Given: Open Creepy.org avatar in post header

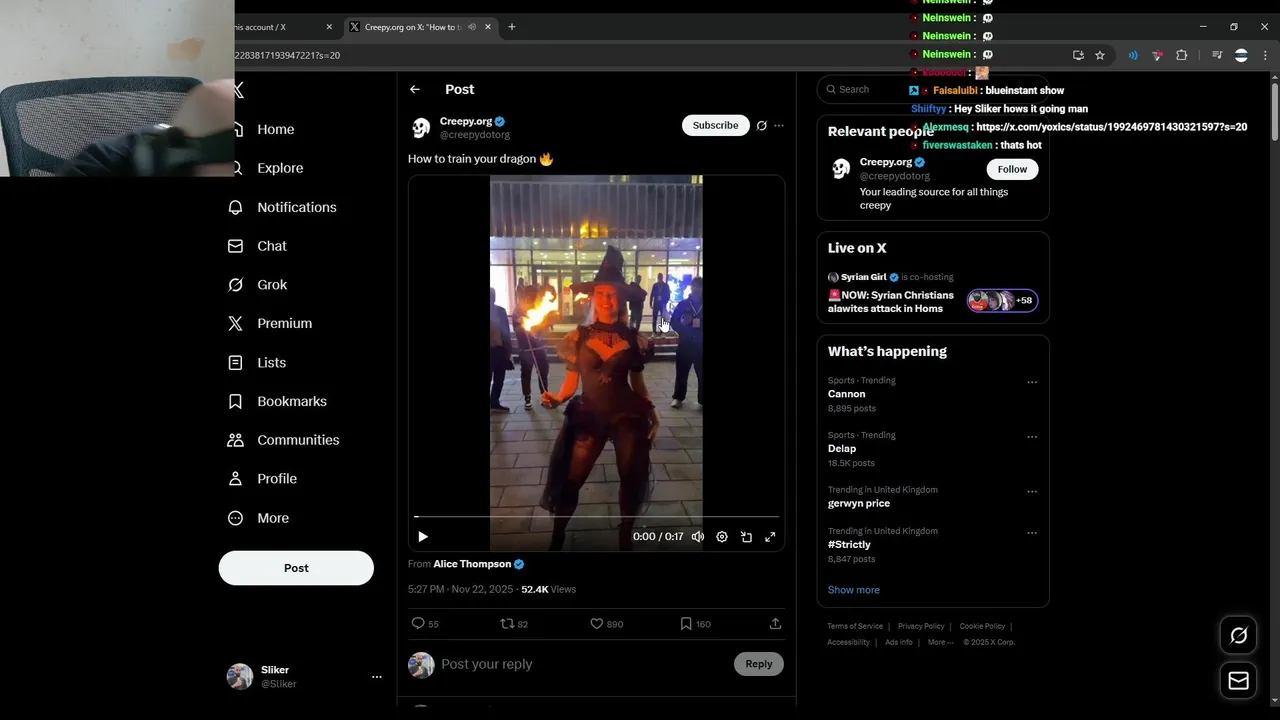Looking at the screenshot, I should (421, 128).
